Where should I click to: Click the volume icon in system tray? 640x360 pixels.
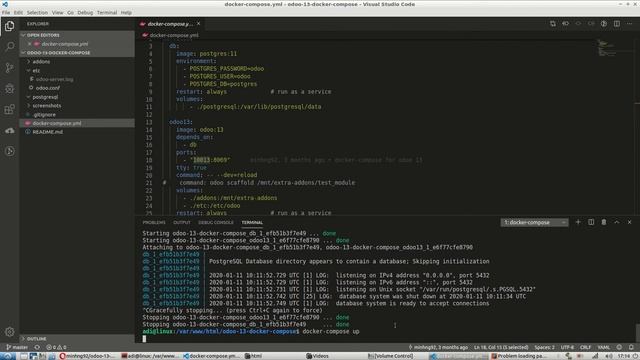608,356
